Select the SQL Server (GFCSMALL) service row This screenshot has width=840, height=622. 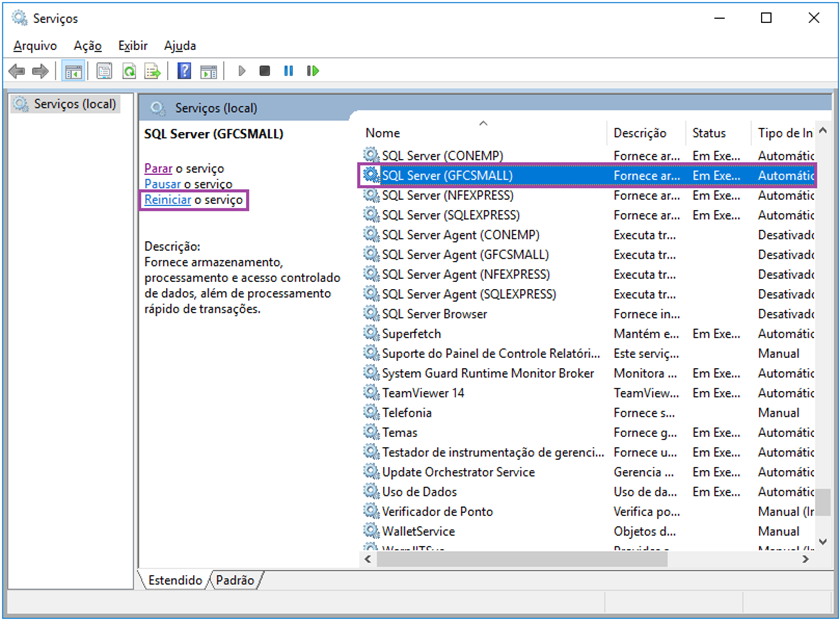587,175
